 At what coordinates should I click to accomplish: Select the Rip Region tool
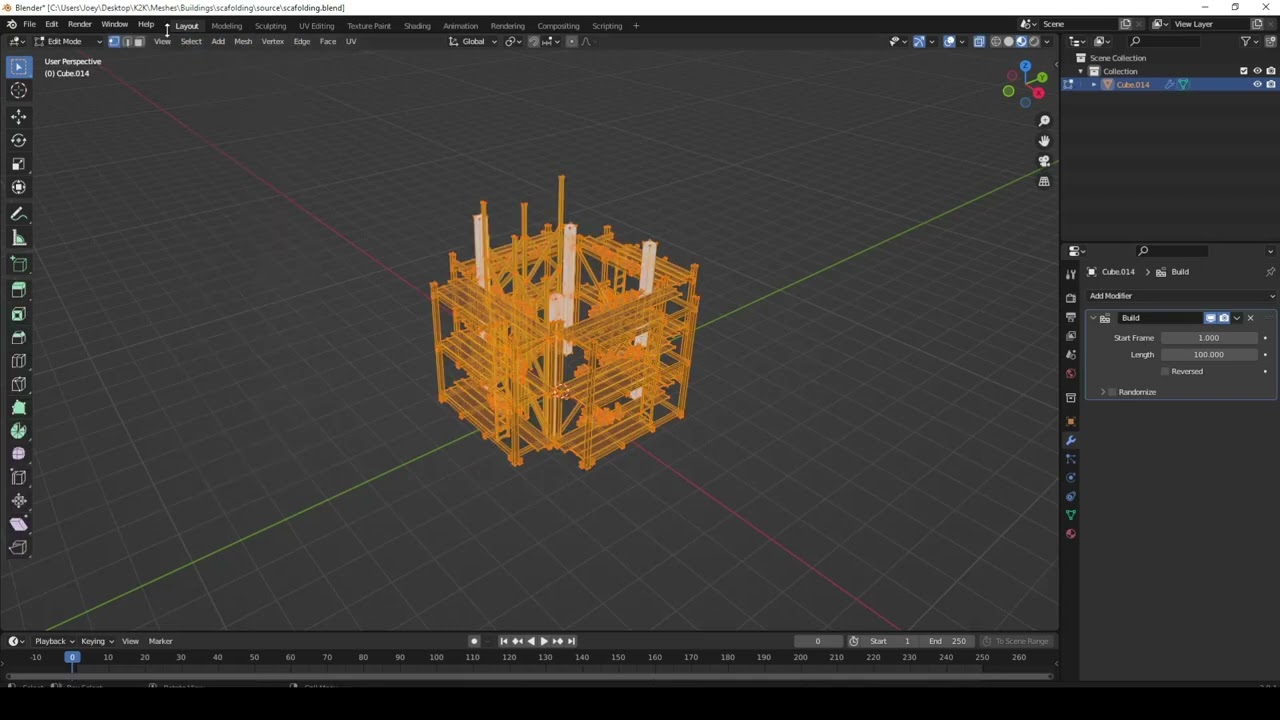click(18, 547)
